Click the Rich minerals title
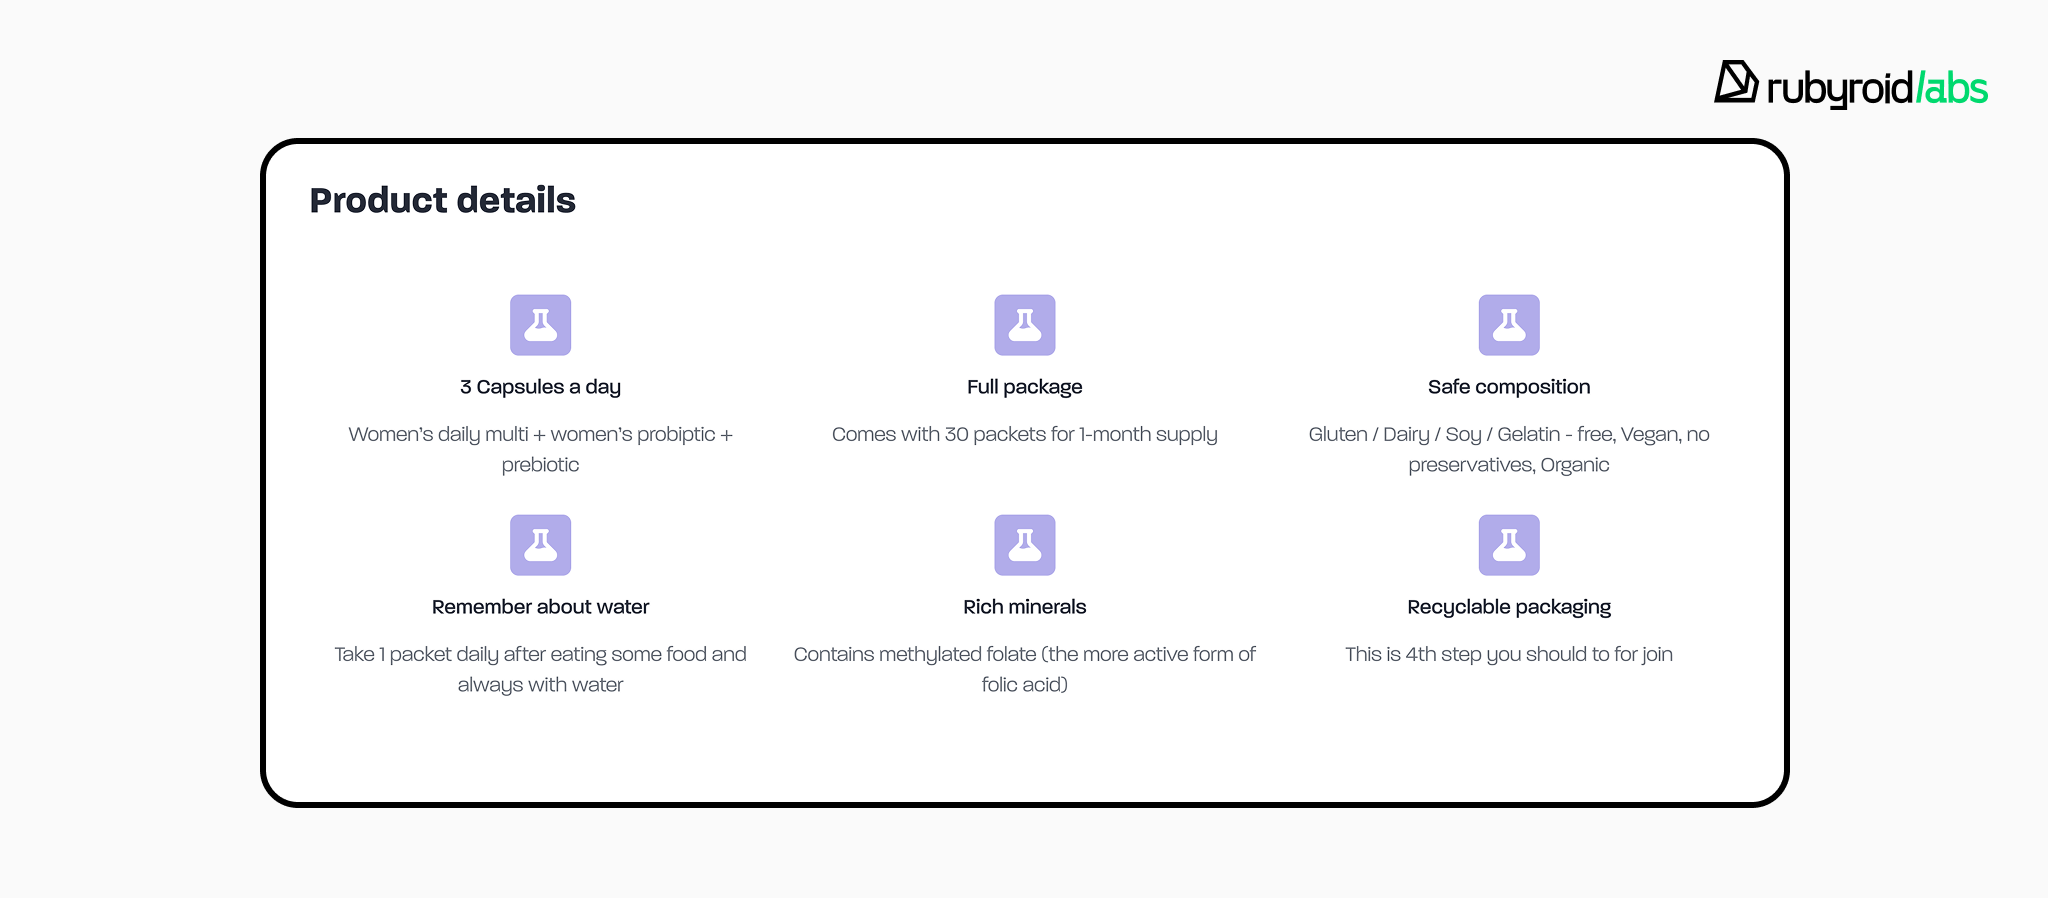This screenshot has width=2048, height=898. point(1024,607)
